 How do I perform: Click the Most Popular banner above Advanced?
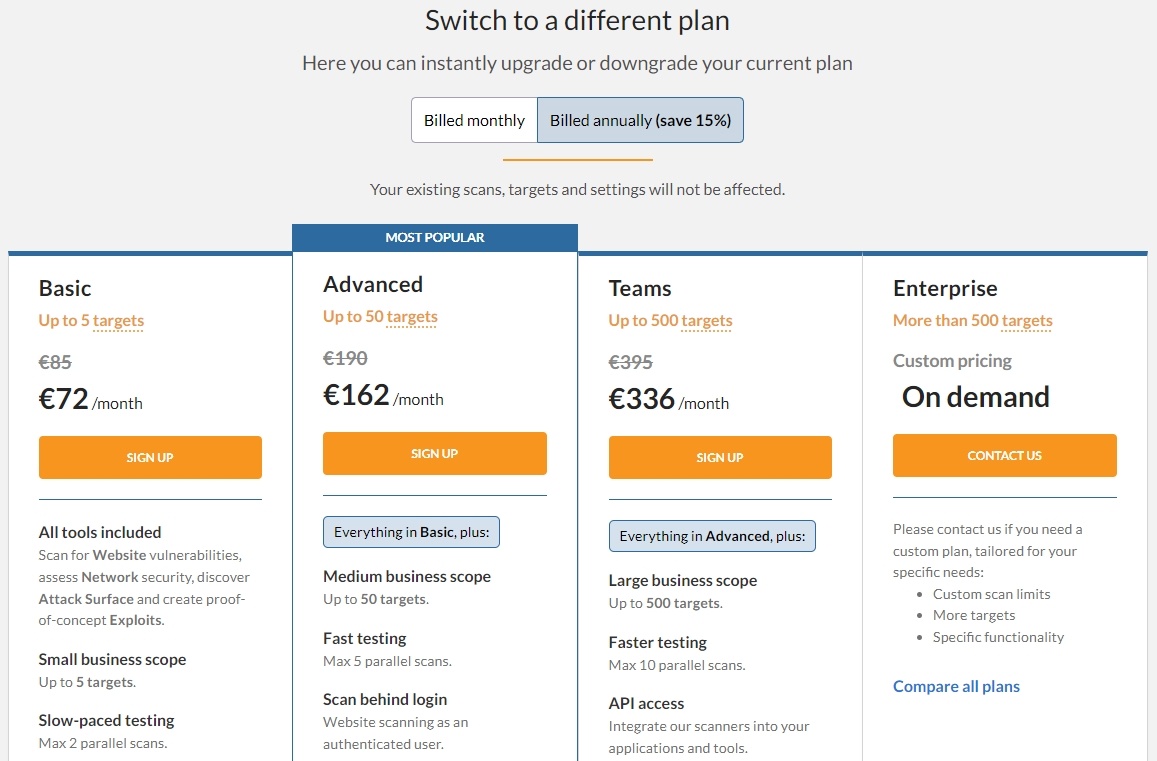click(435, 237)
